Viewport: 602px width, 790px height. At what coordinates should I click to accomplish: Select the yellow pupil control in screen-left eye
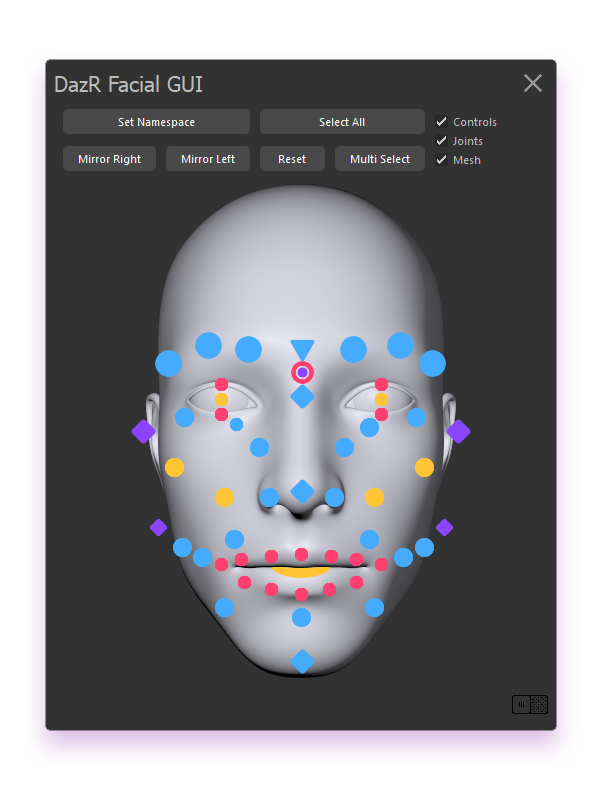click(222, 400)
